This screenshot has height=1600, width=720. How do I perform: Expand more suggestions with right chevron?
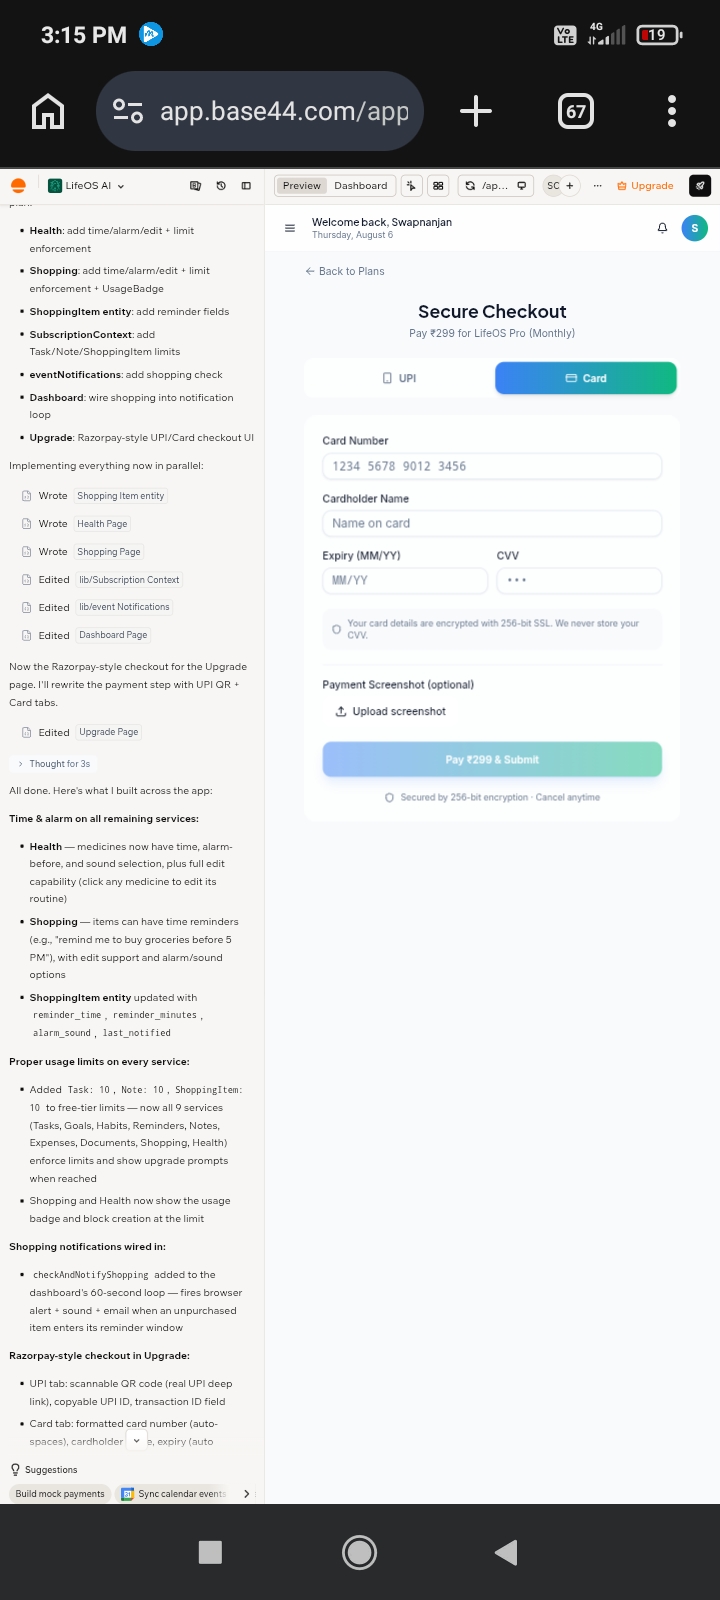(x=247, y=1494)
